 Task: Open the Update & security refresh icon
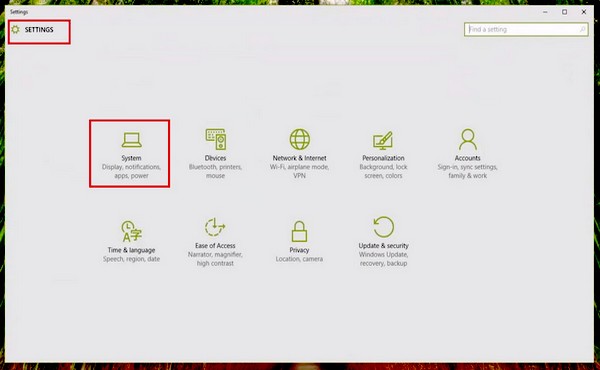click(383, 227)
